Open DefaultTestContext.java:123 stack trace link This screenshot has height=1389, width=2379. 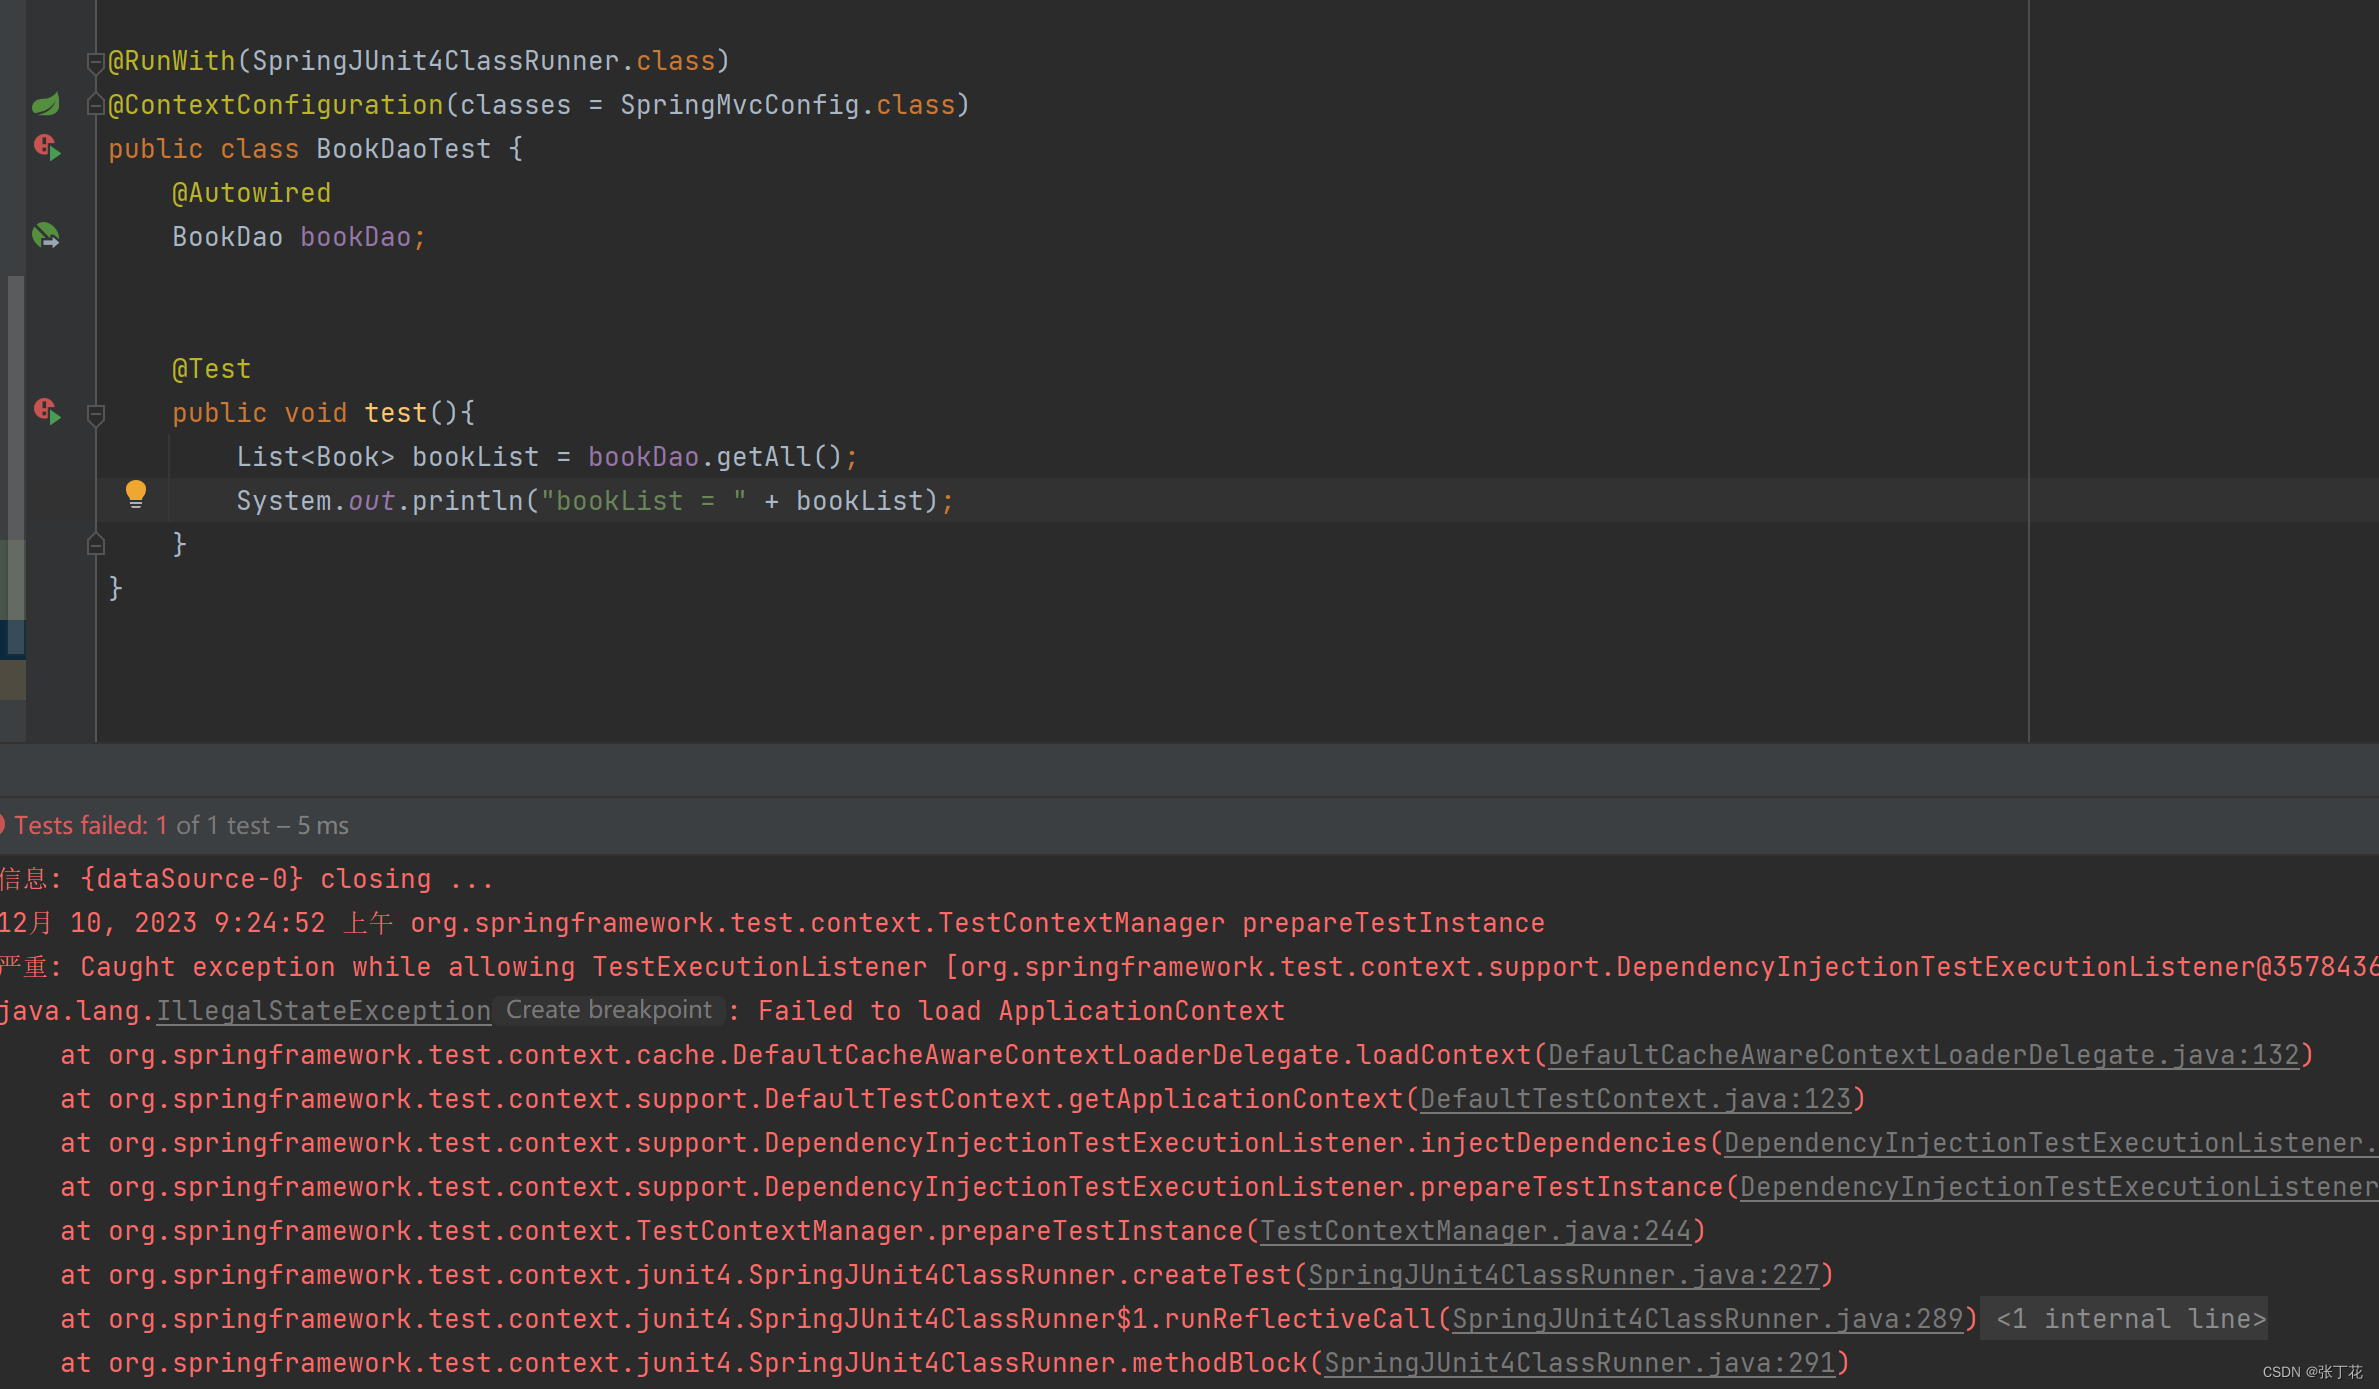pos(1635,1099)
